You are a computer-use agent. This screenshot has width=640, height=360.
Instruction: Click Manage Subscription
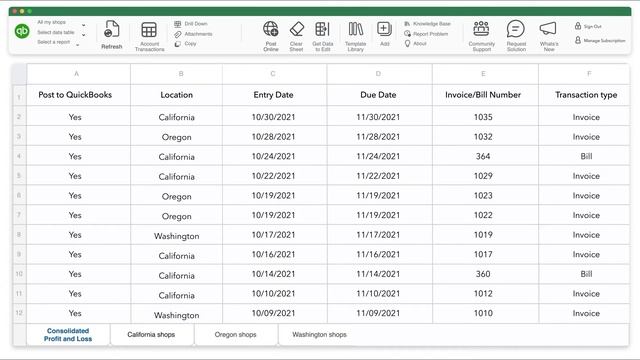click(x=600, y=40)
